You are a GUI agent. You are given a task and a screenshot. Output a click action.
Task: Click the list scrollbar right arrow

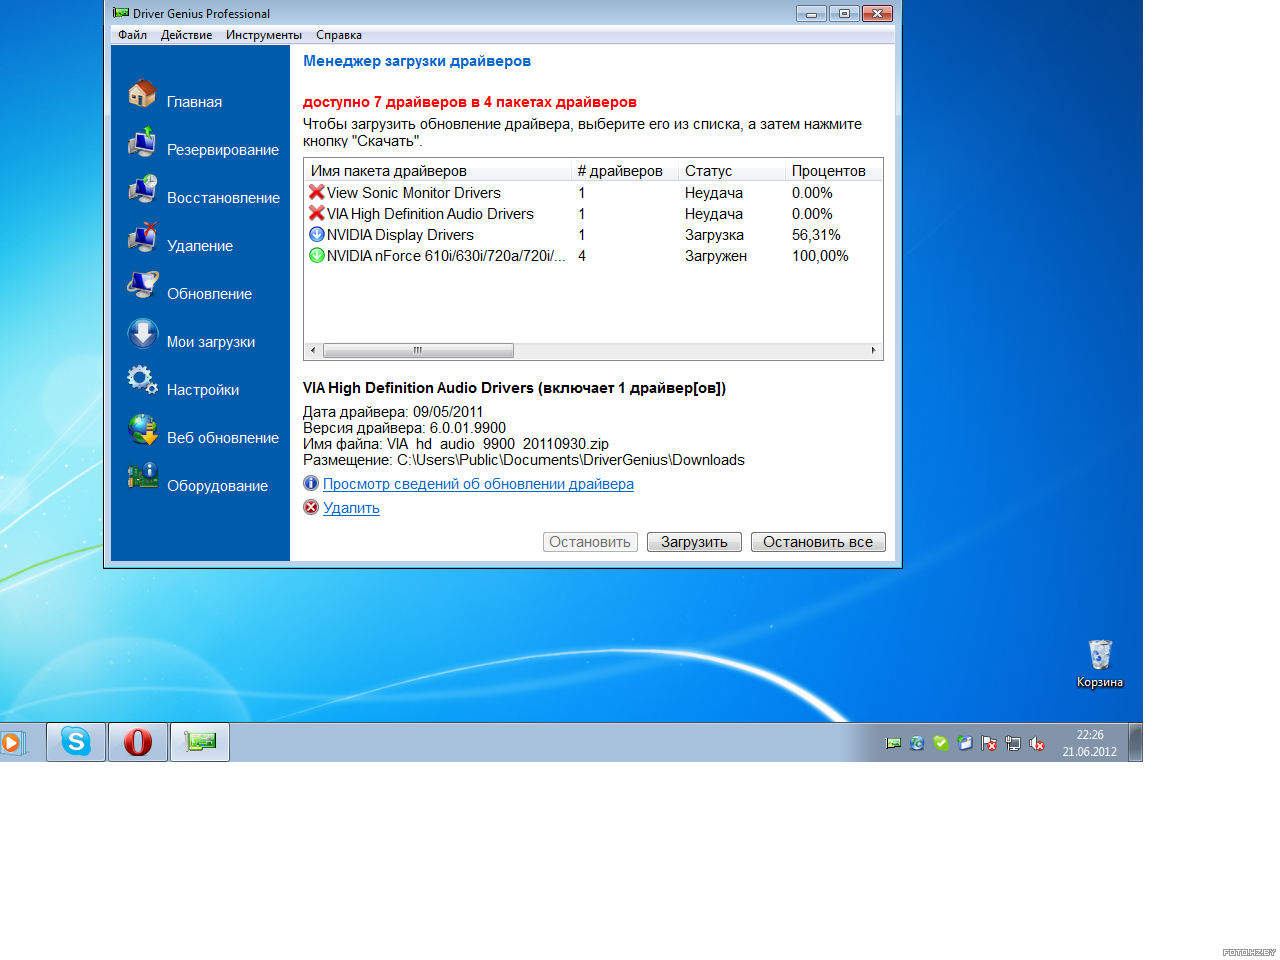coord(874,350)
